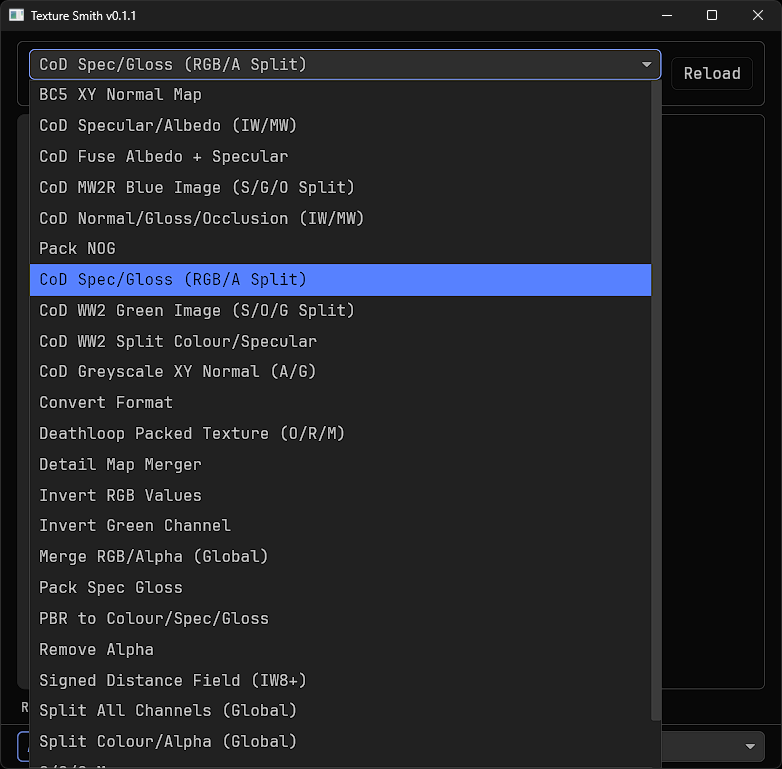Select Invert Green Channel option
The width and height of the screenshot is (782, 769).
click(341, 526)
